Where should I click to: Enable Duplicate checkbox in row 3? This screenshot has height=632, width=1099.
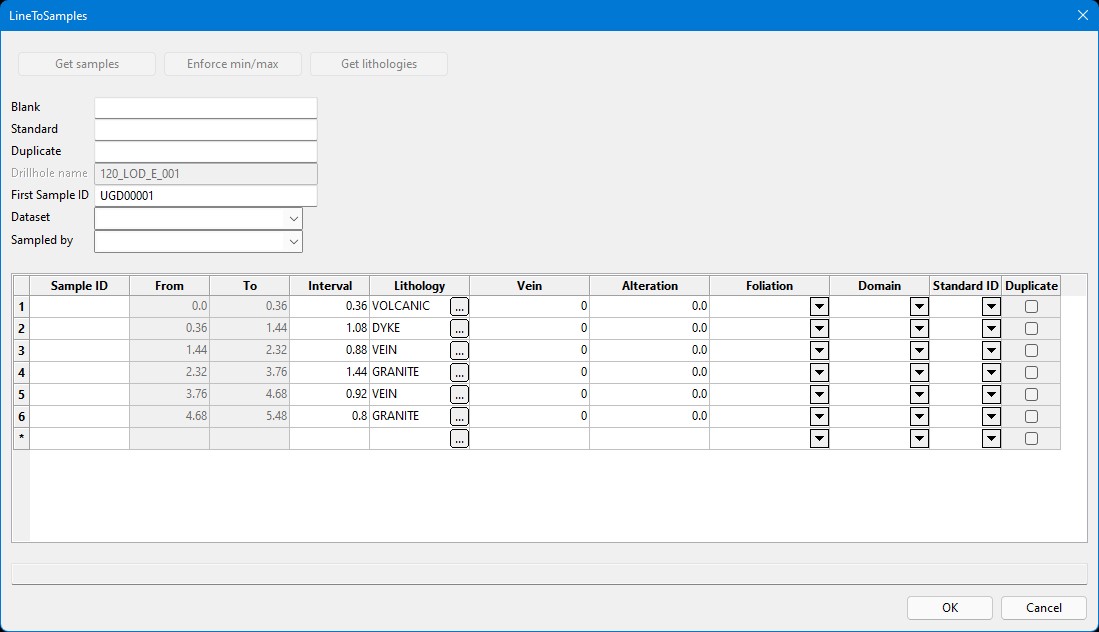[x=1031, y=351]
